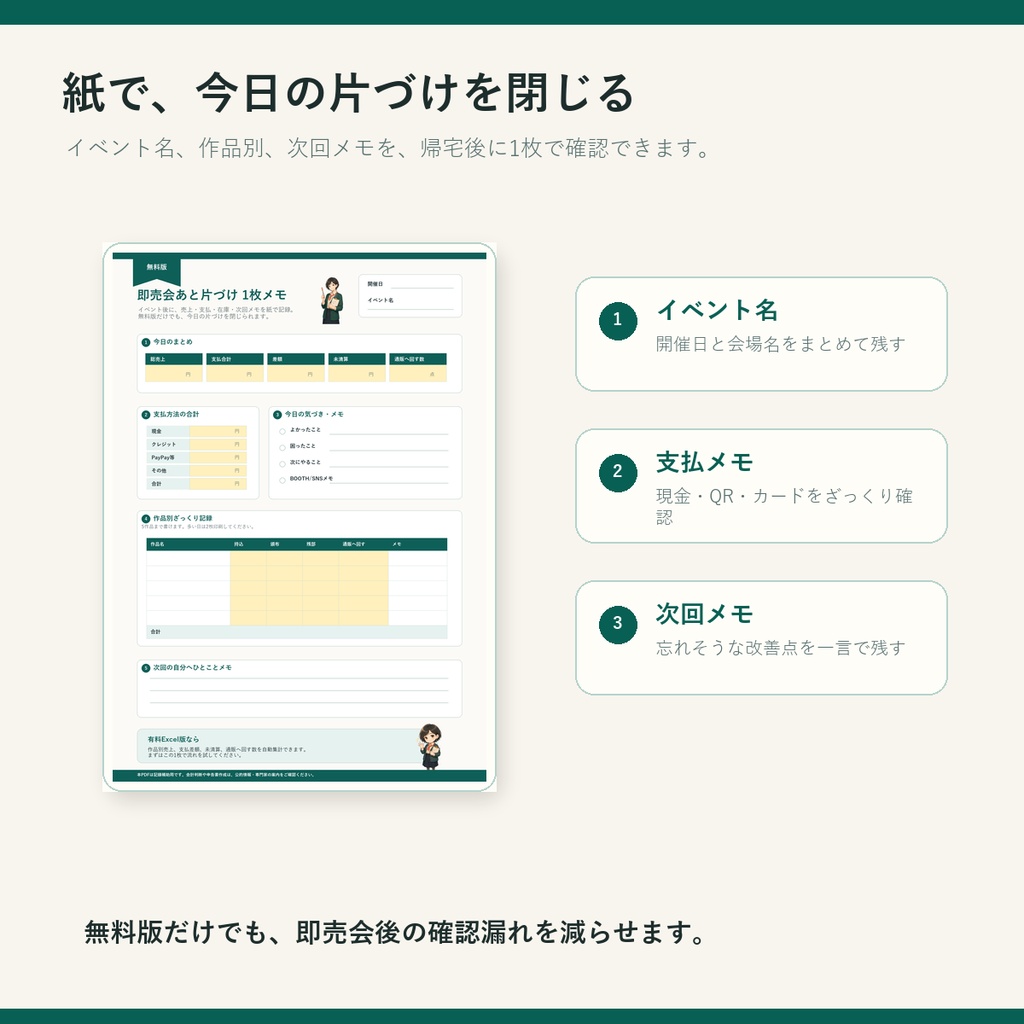Click the text 現金・QR・カードをざっくり確認

784,506
